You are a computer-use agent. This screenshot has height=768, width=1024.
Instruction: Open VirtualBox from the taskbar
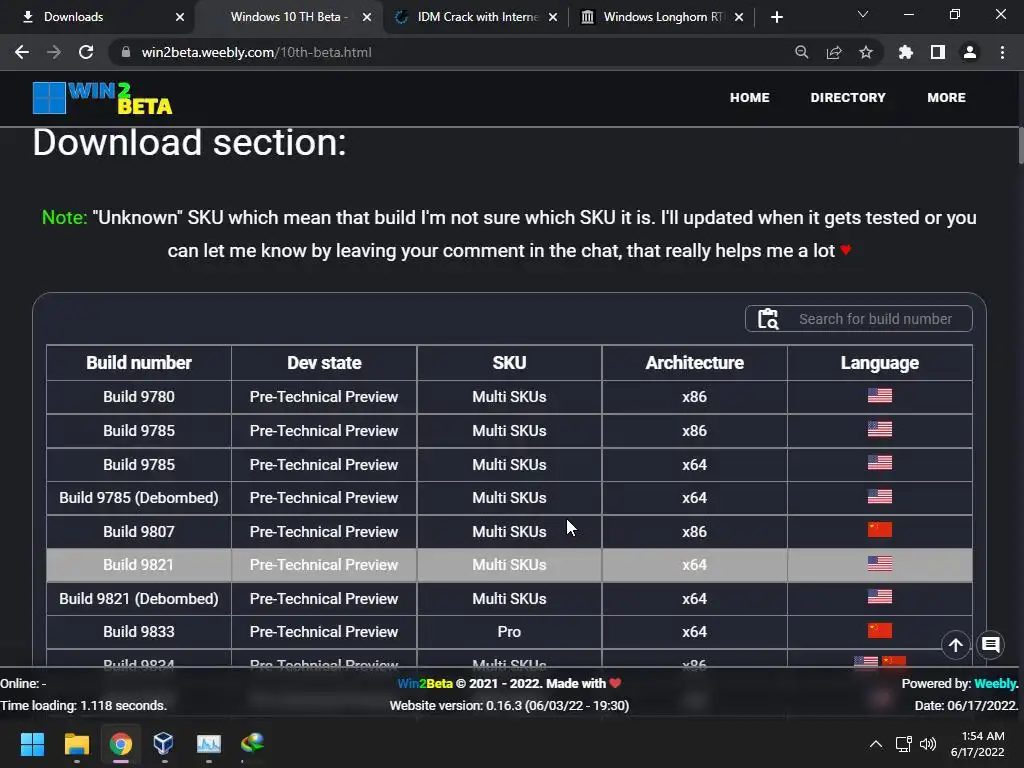[163, 743]
